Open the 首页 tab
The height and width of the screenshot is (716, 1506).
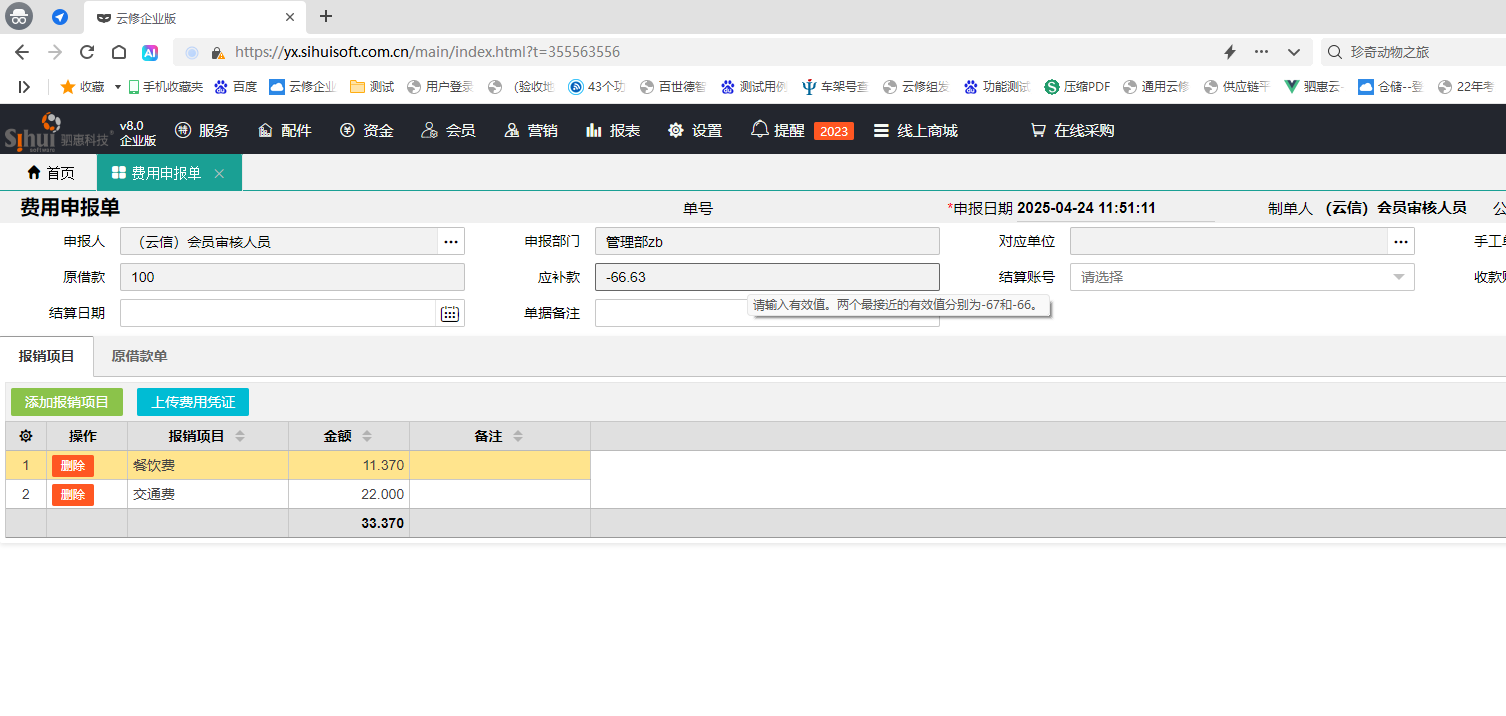[x=50, y=173]
